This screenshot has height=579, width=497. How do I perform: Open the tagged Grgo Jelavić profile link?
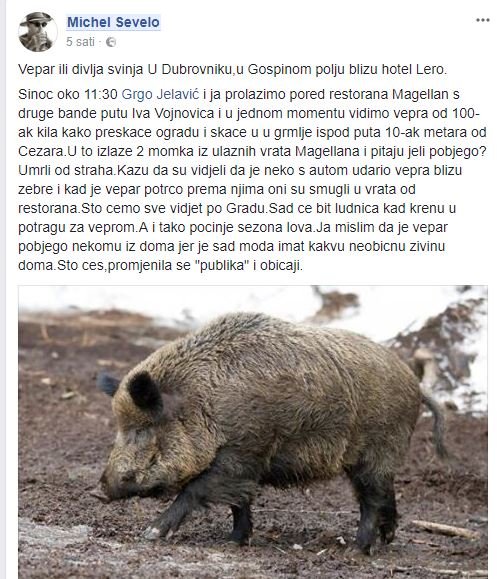coord(160,95)
